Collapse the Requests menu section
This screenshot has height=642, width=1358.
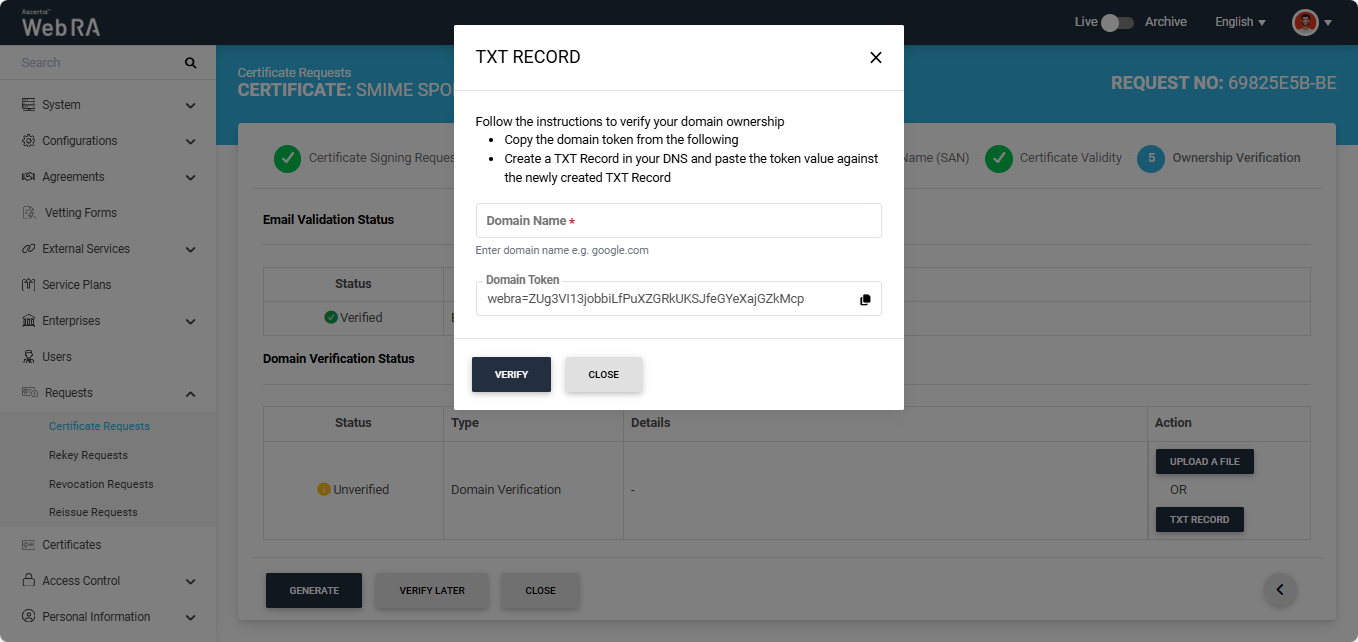point(190,393)
